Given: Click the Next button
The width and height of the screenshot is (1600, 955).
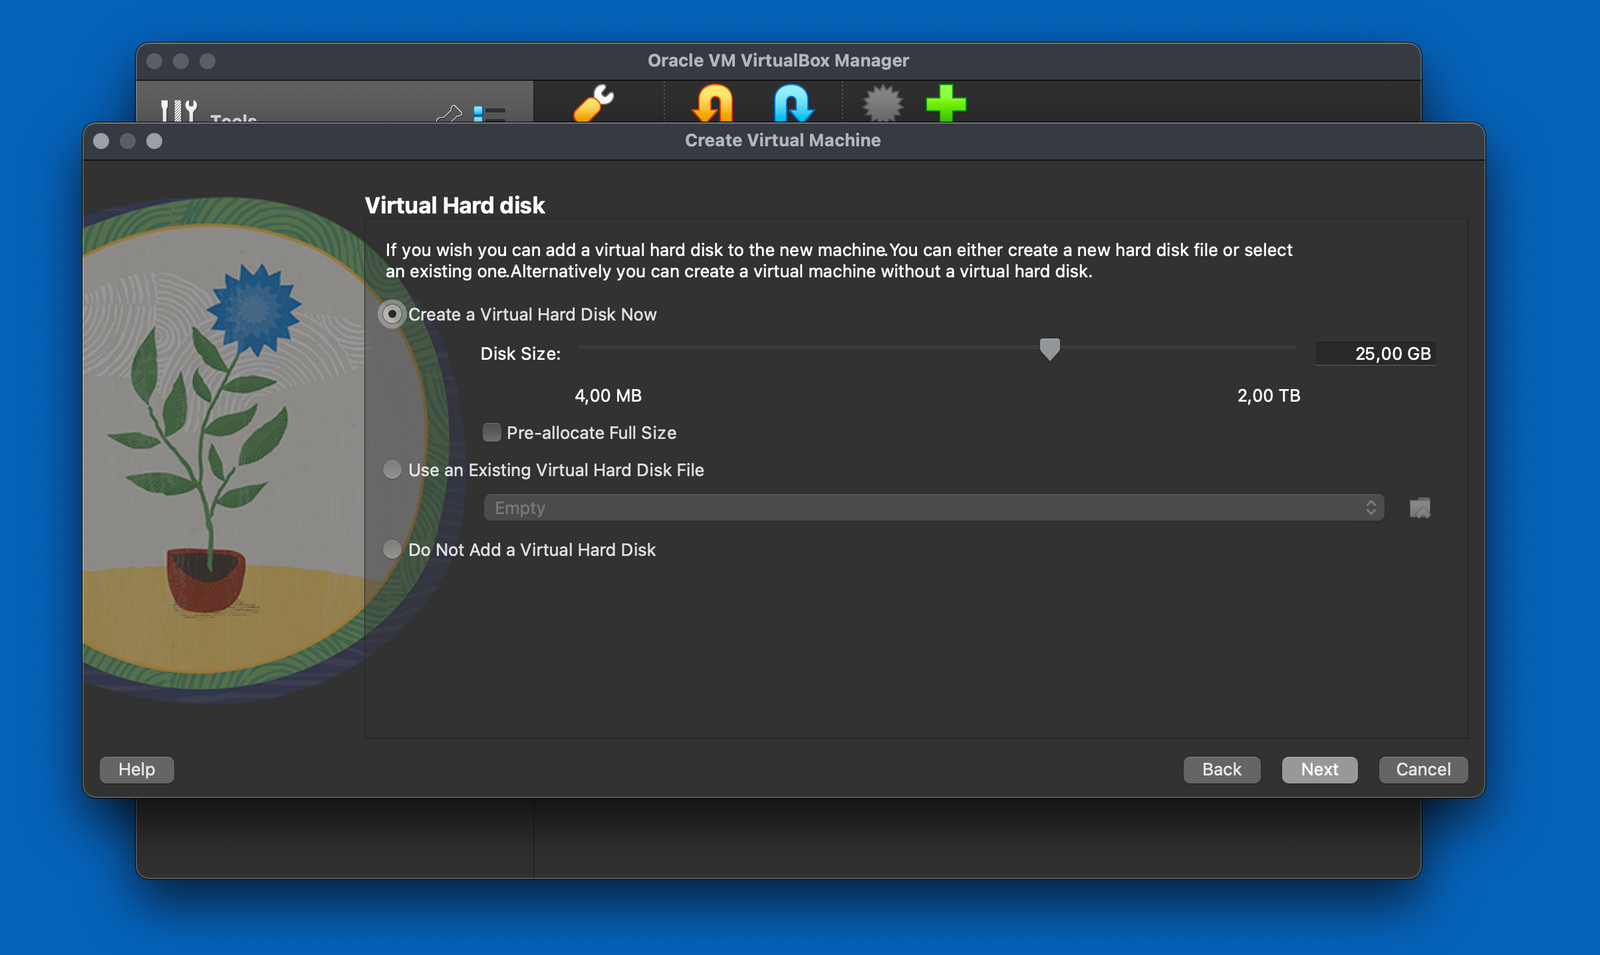Looking at the screenshot, I should click(1319, 769).
